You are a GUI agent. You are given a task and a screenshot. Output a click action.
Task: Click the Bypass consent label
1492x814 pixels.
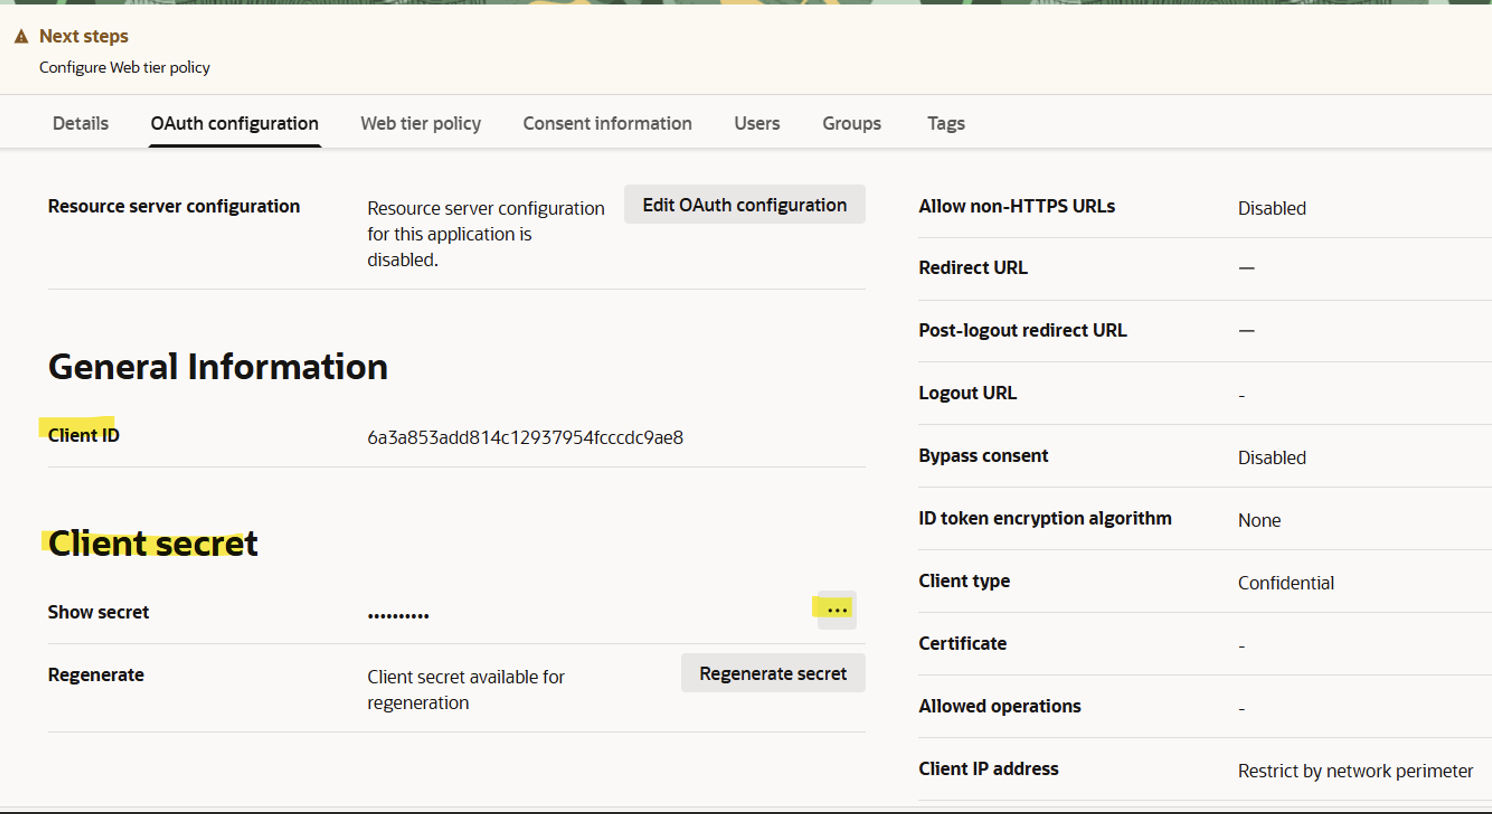(983, 455)
